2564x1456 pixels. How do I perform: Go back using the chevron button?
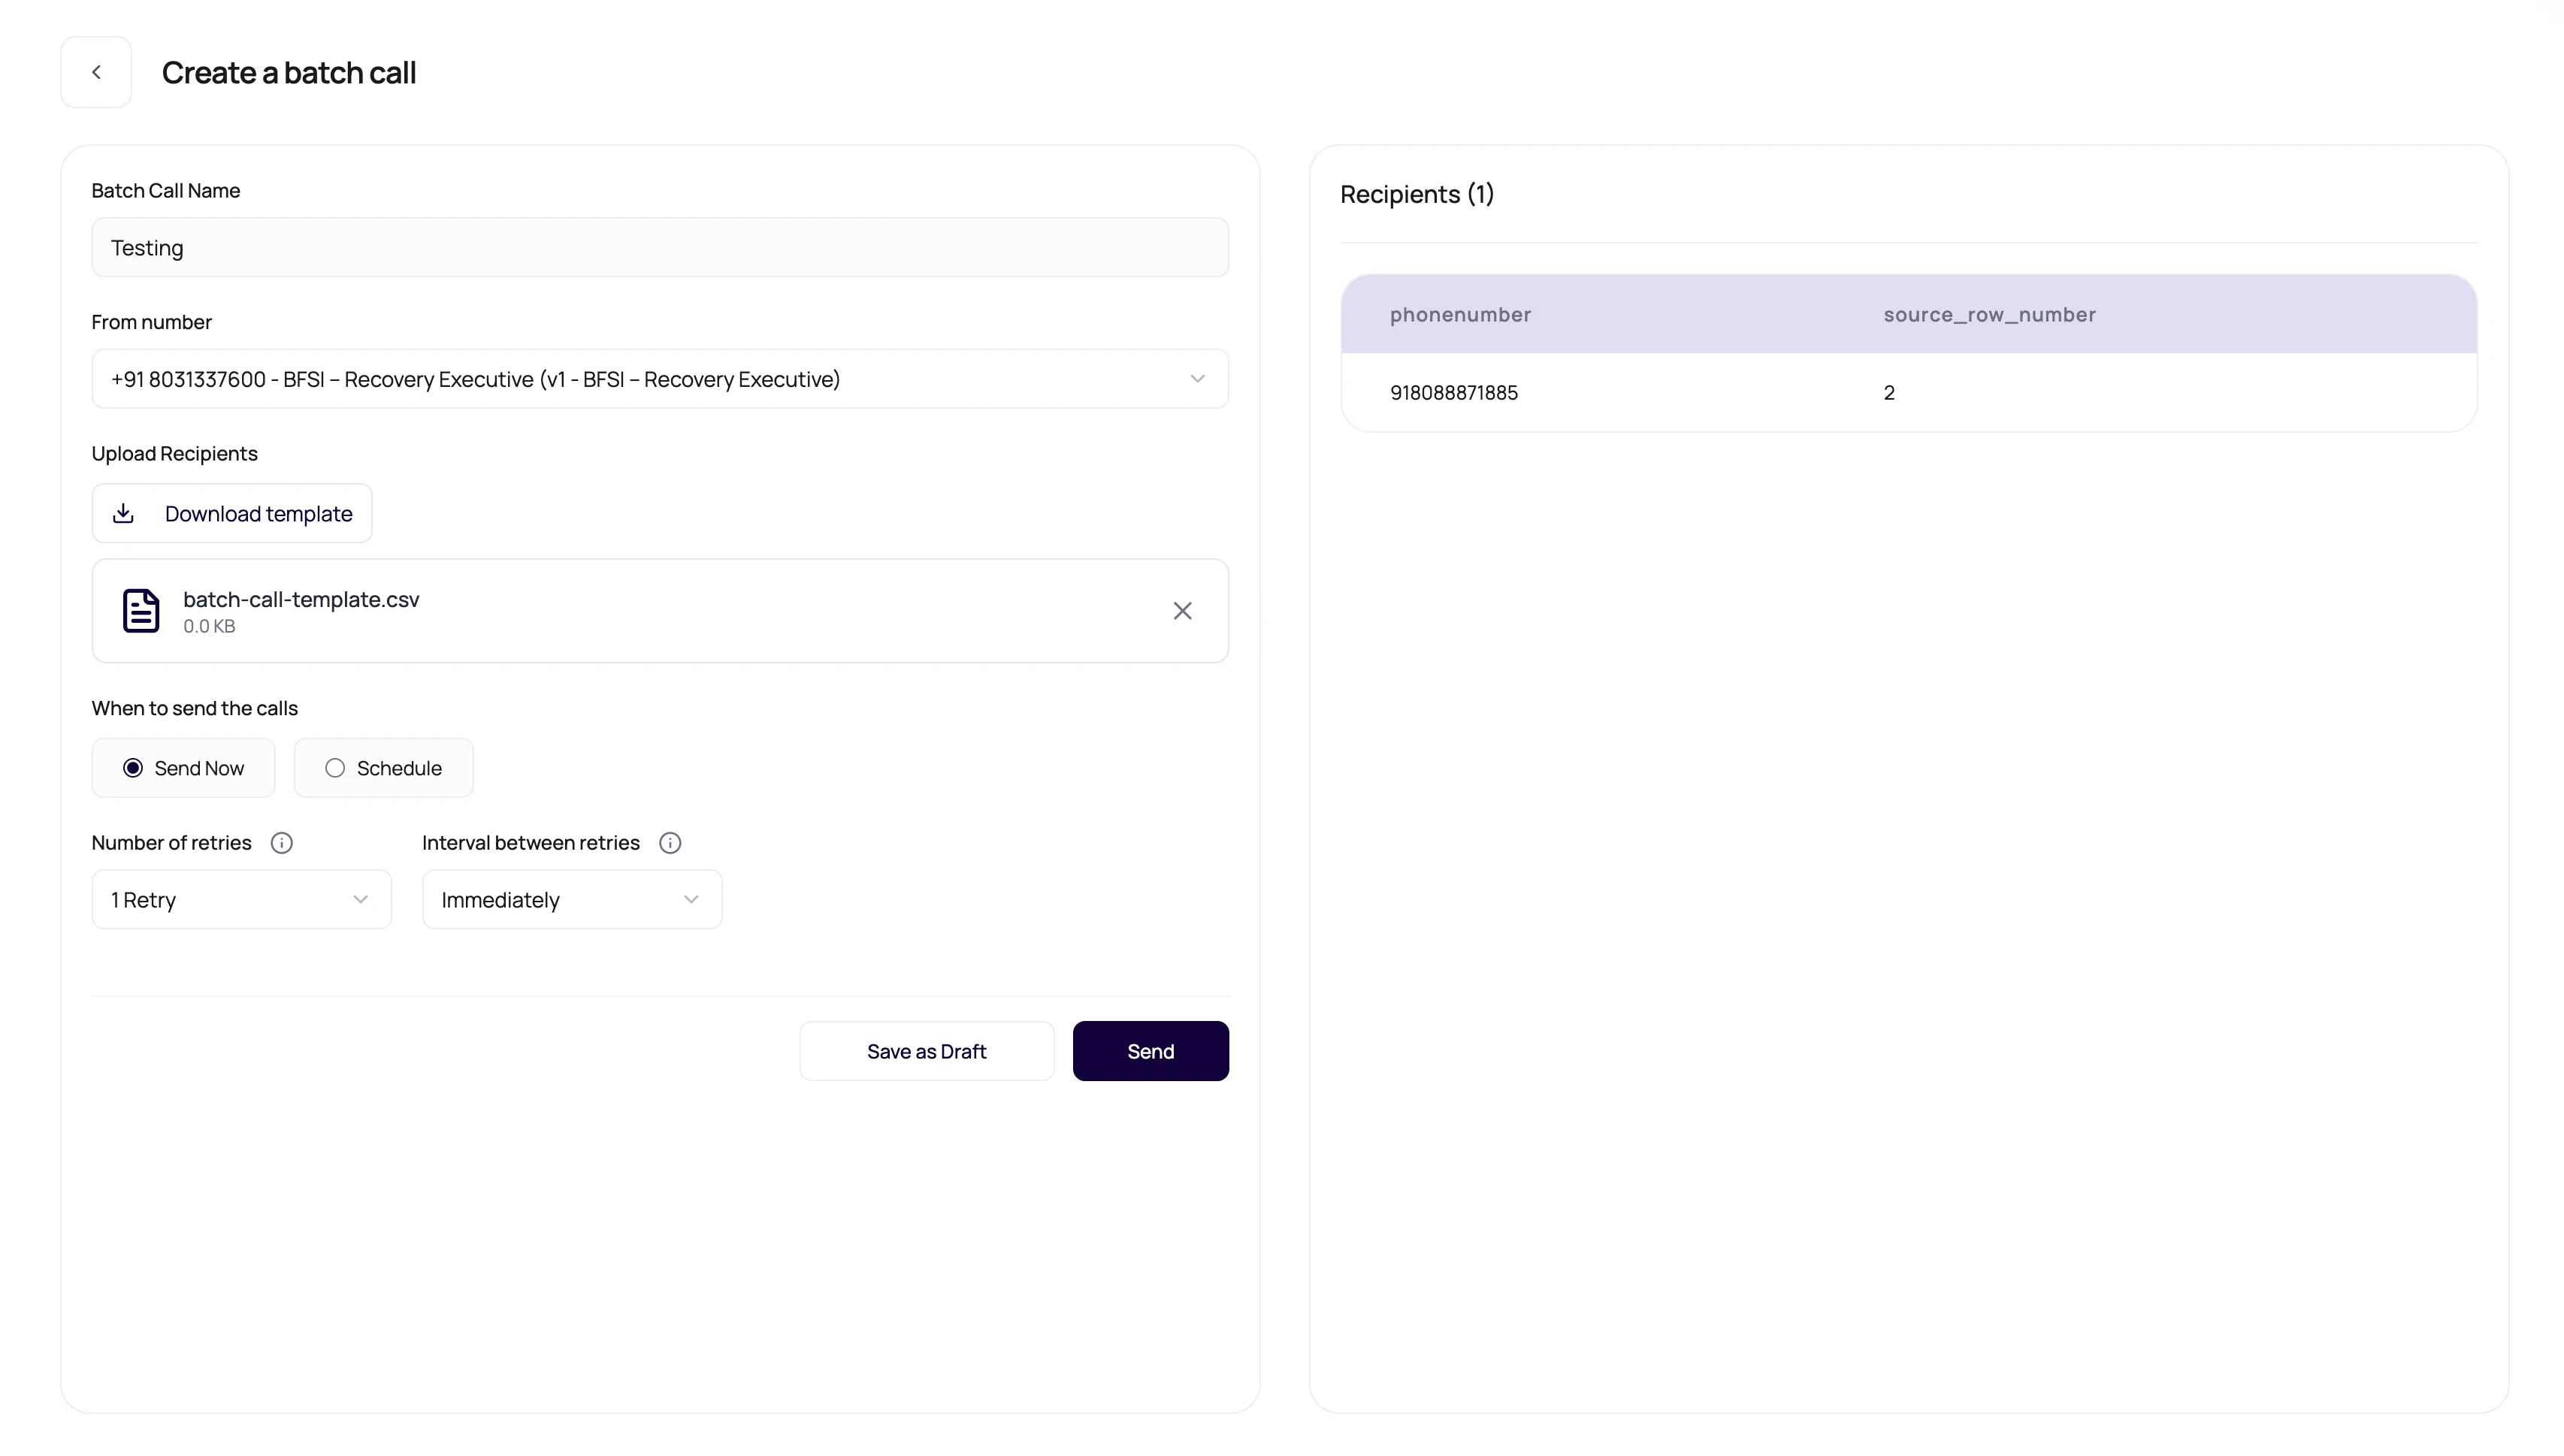tap(96, 72)
